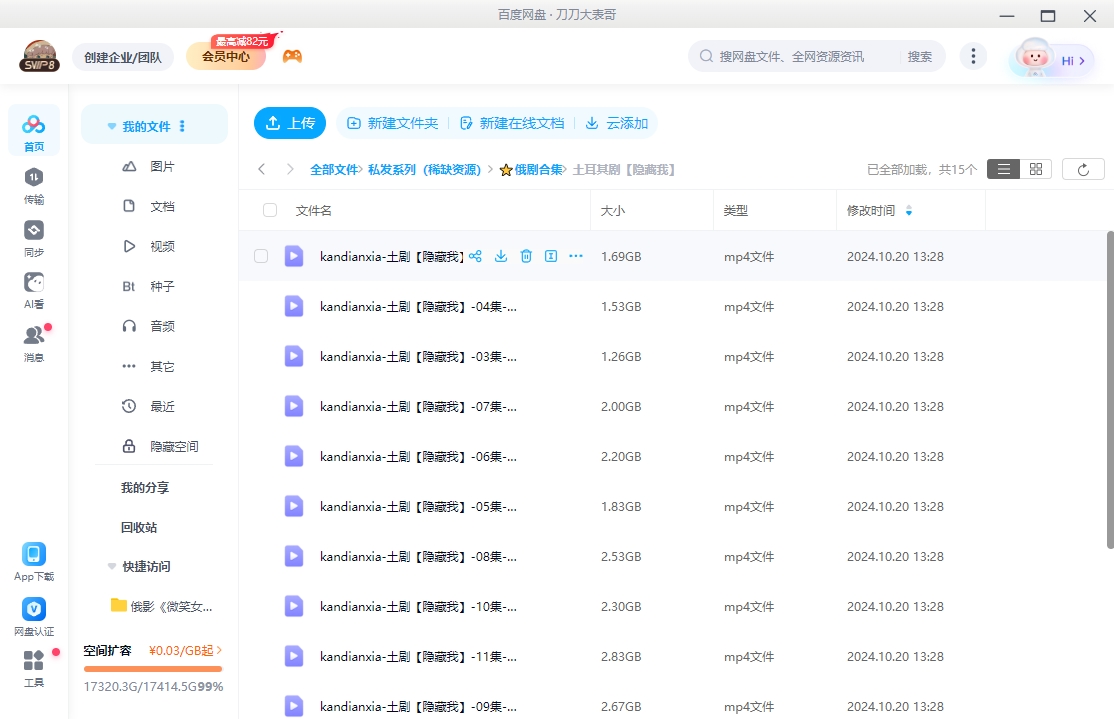This screenshot has width=1114, height=719.
Task: Open the 传输 transfer panel
Action: [x=34, y=186]
